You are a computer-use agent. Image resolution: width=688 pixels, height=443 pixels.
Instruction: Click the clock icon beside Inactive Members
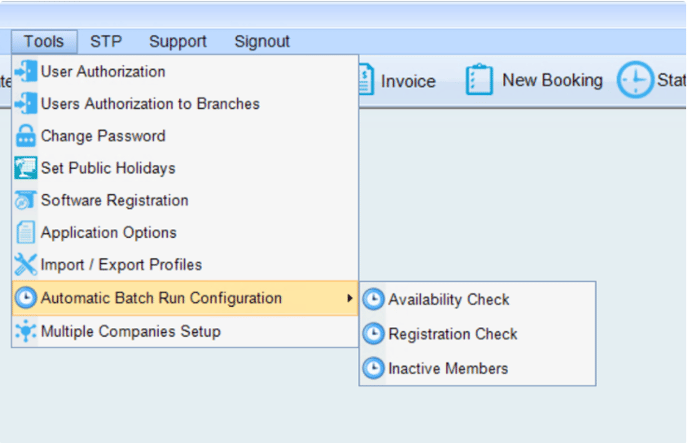tap(373, 368)
